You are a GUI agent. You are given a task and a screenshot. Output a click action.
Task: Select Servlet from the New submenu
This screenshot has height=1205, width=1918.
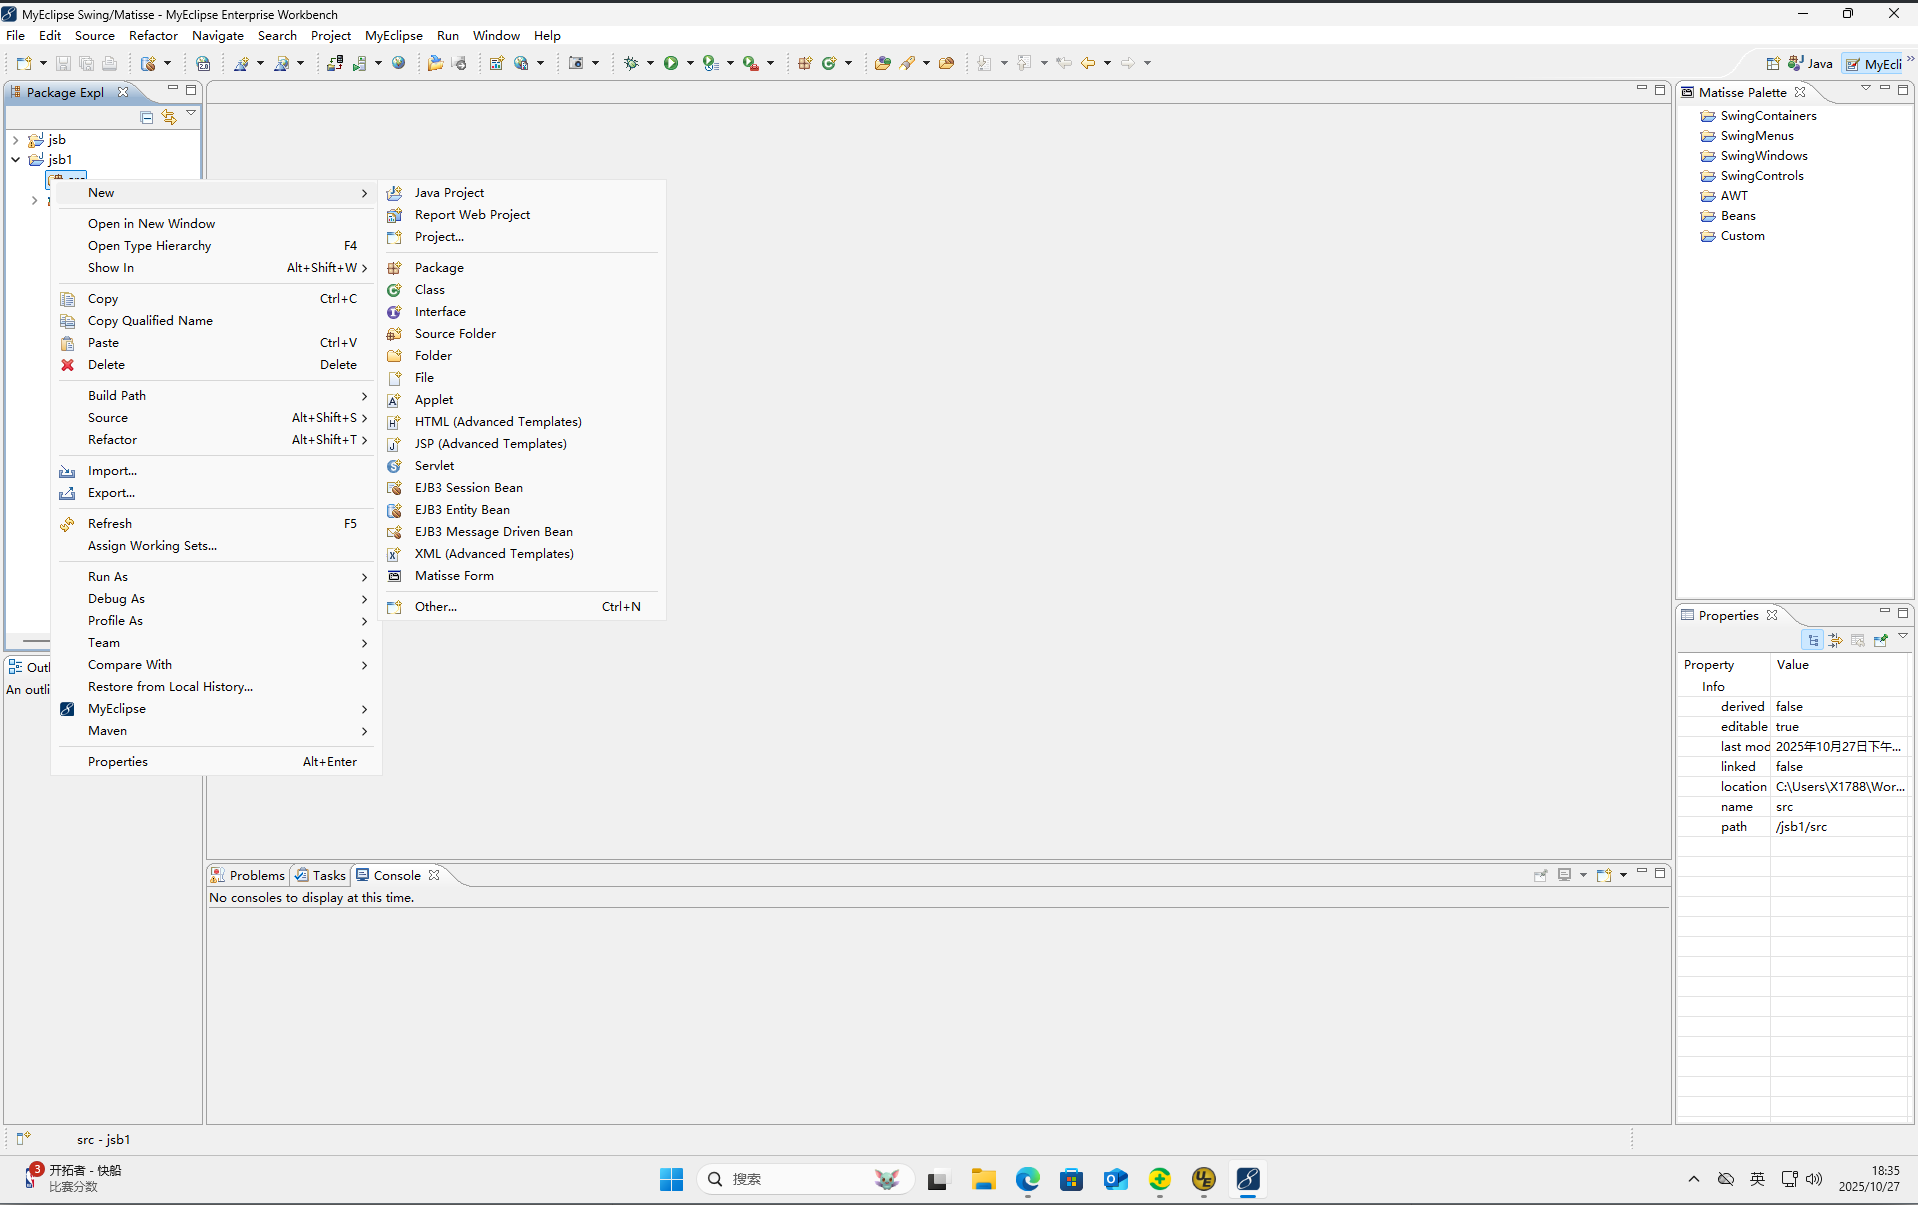coord(522,466)
